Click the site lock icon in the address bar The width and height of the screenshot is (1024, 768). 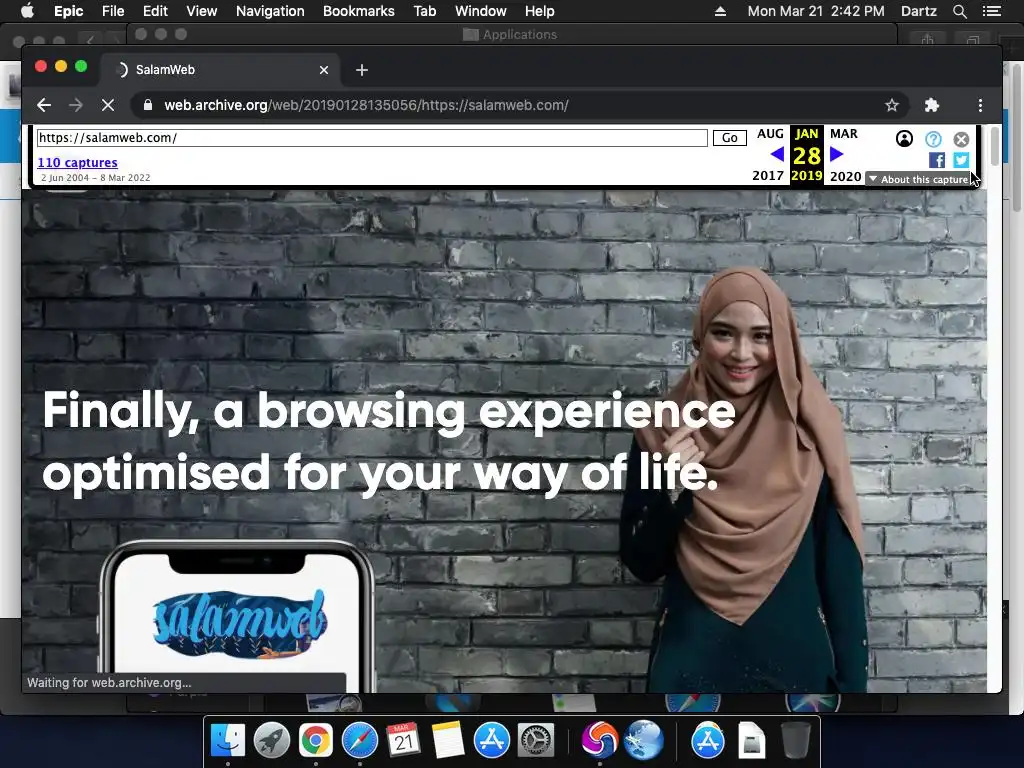pyautogui.click(x=148, y=105)
